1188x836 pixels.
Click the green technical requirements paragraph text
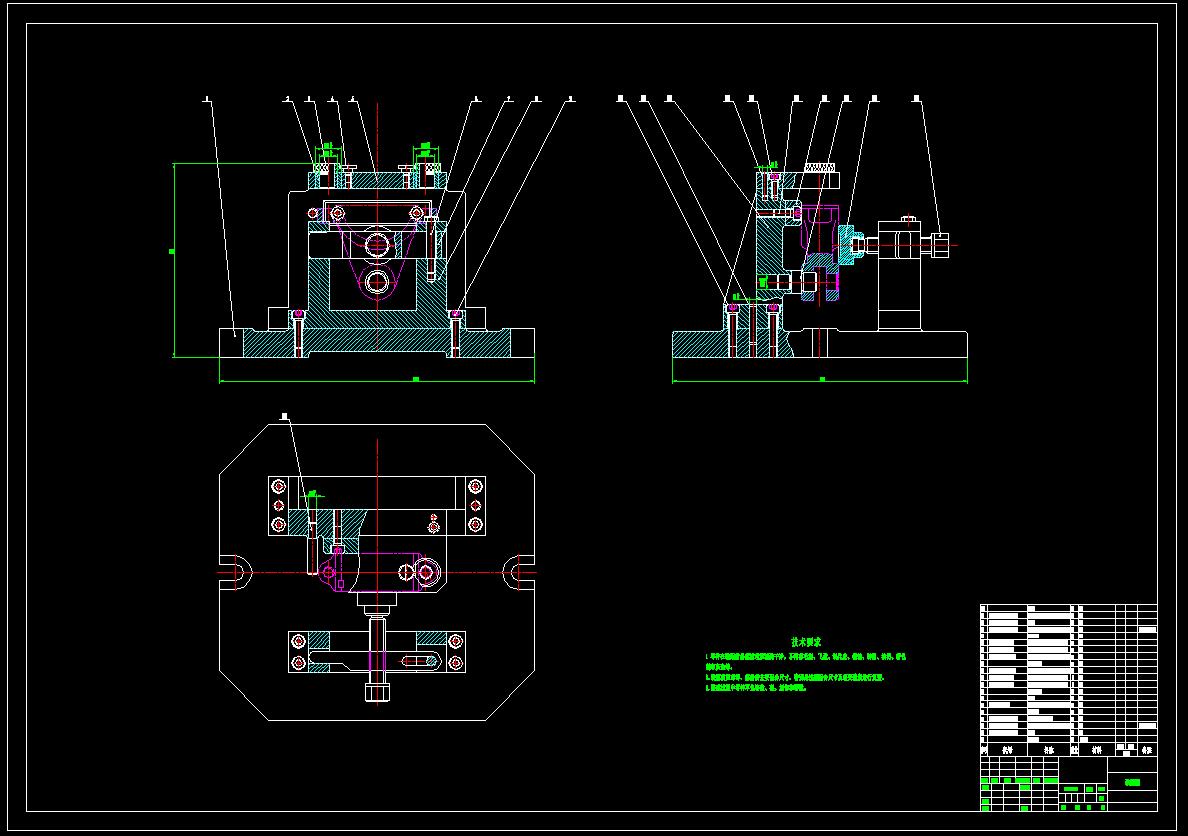[805, 672]
